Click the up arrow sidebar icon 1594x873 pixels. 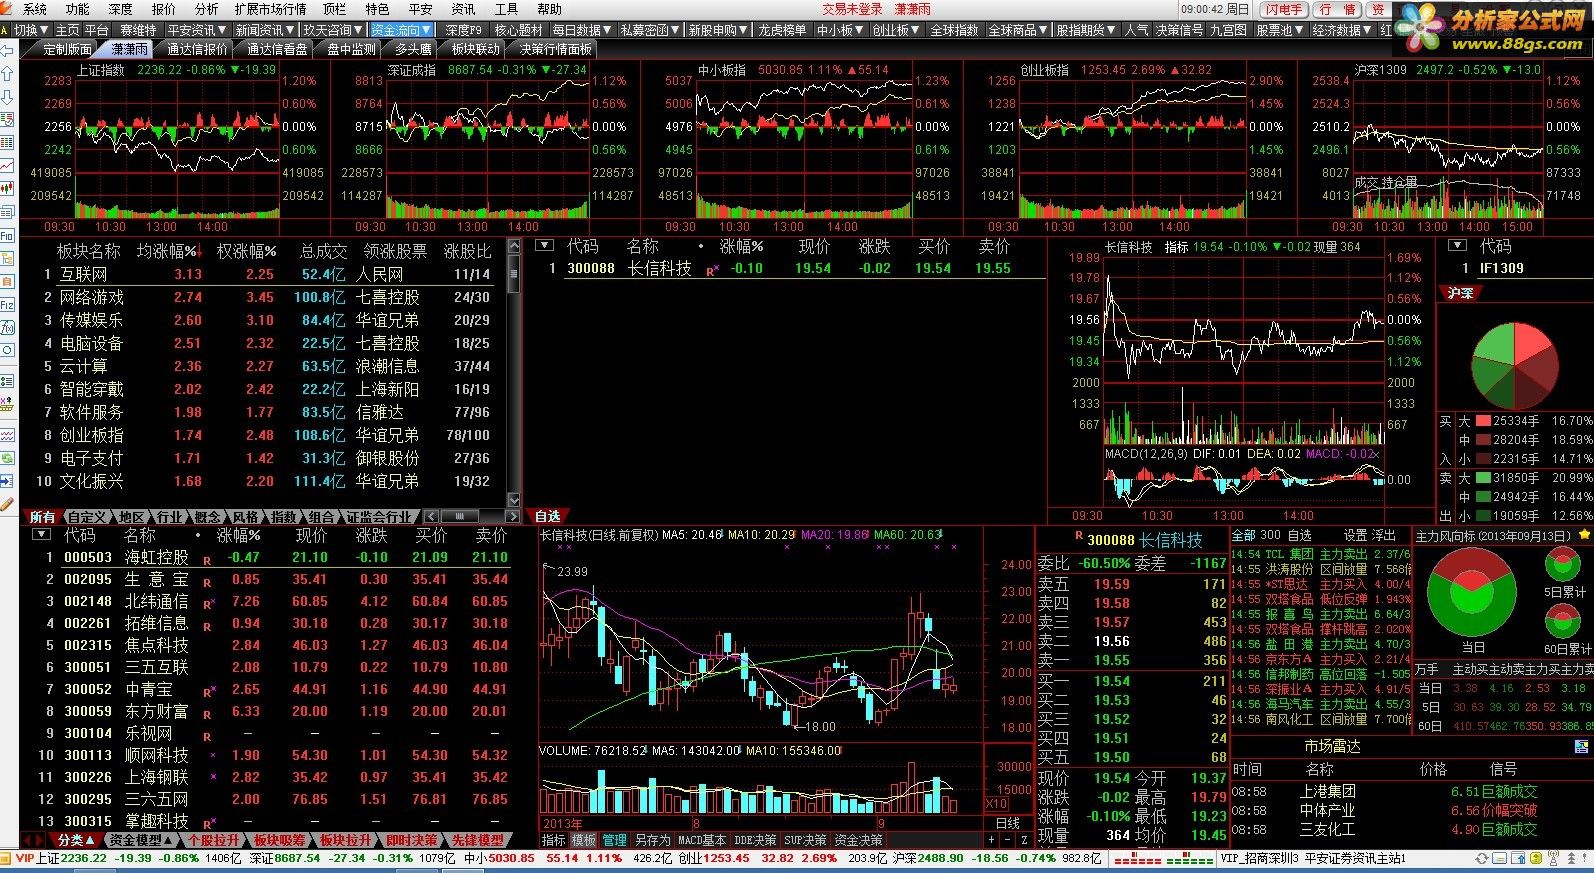click(7, 74)
